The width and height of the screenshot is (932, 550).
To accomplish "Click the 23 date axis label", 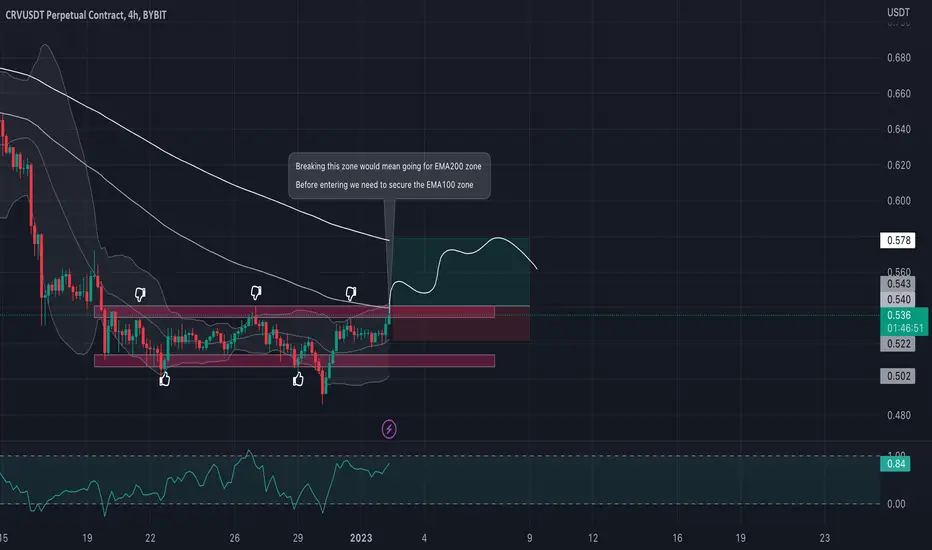I will pos(824,538).
